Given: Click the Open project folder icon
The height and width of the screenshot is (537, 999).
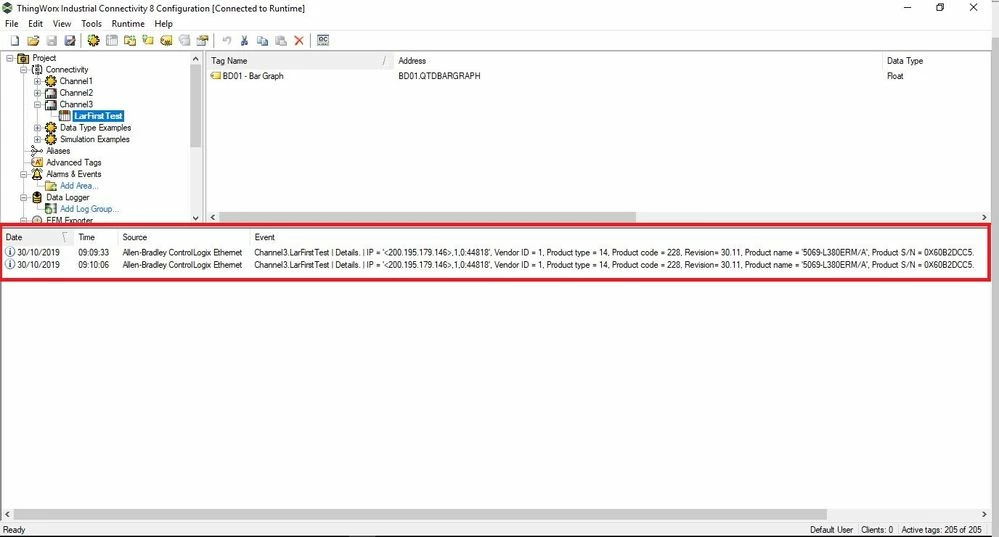Looking at the screenshot, I should tap(33, 41).
